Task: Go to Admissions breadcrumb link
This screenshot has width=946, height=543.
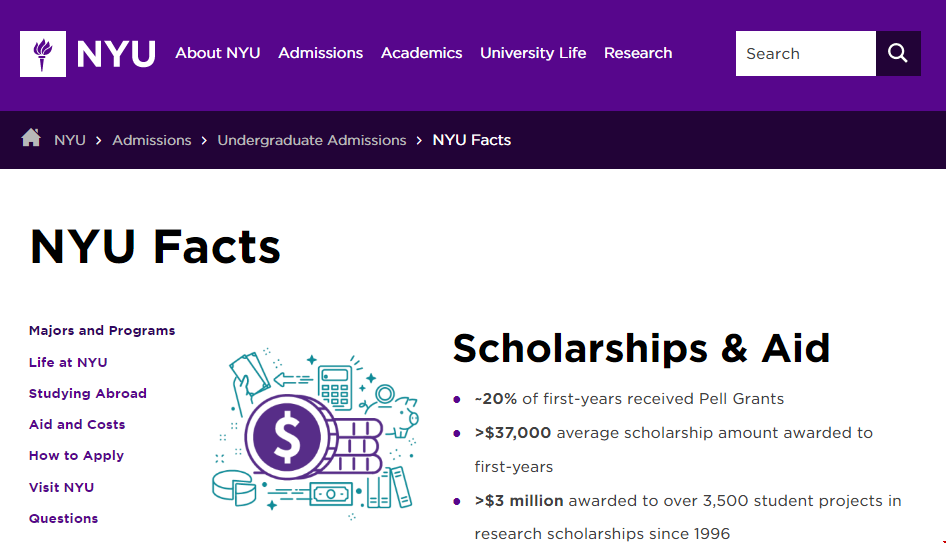Action: coord(151,140)
